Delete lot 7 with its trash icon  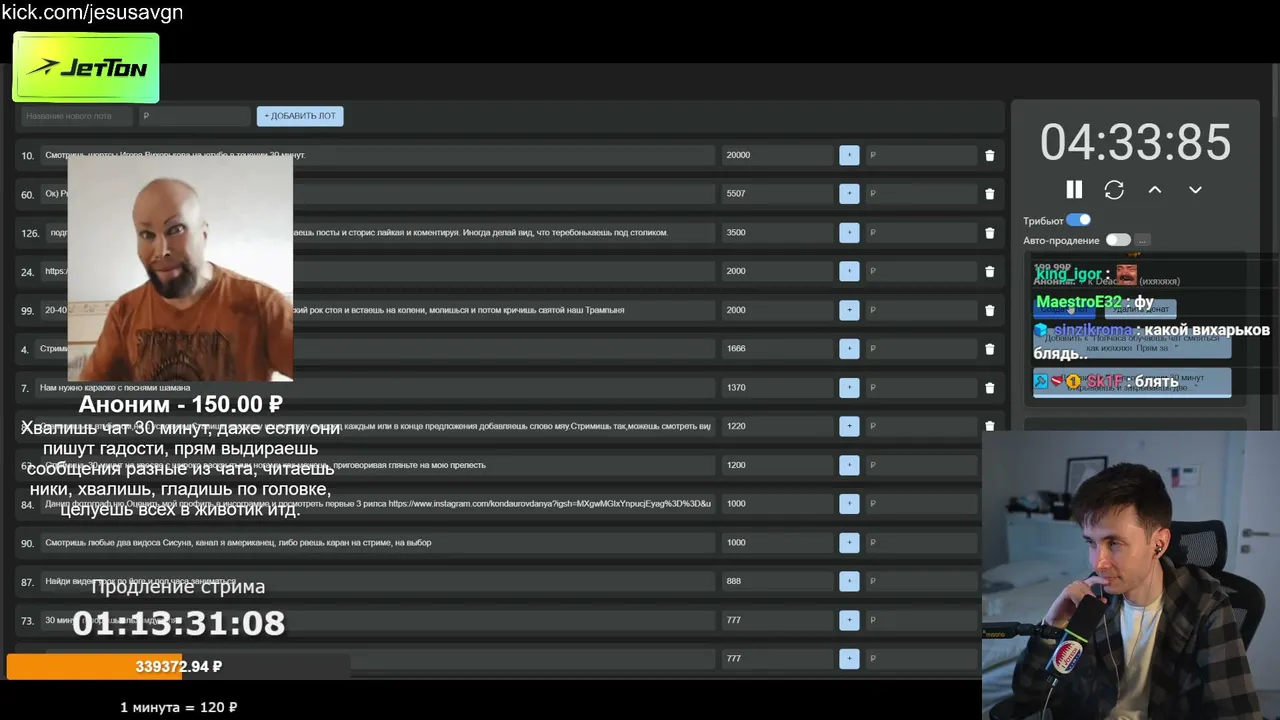(x=990, y=387)
